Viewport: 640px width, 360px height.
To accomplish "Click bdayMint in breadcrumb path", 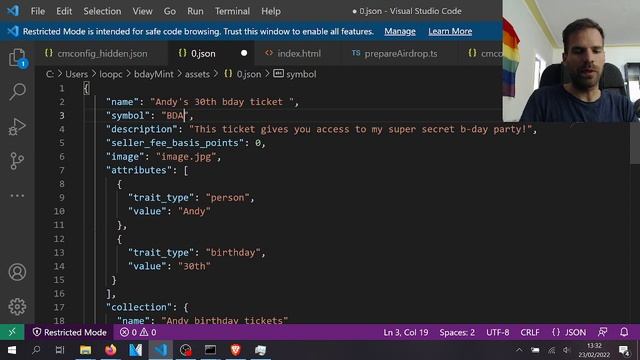I will click(153, 74).
